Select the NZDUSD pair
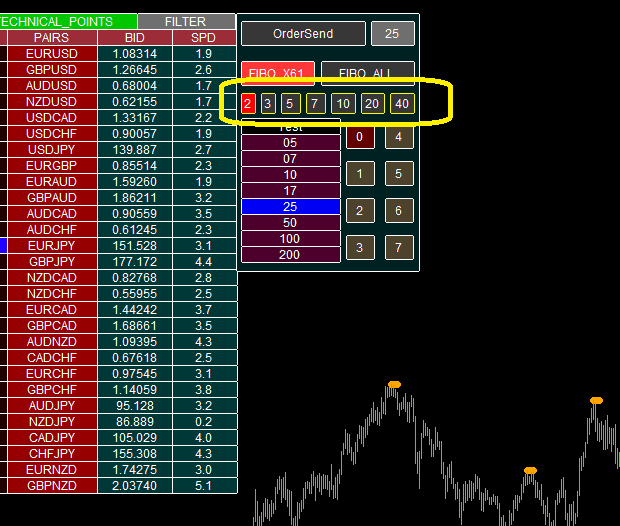This screenshot has width=620, height=526. point(52,102)
